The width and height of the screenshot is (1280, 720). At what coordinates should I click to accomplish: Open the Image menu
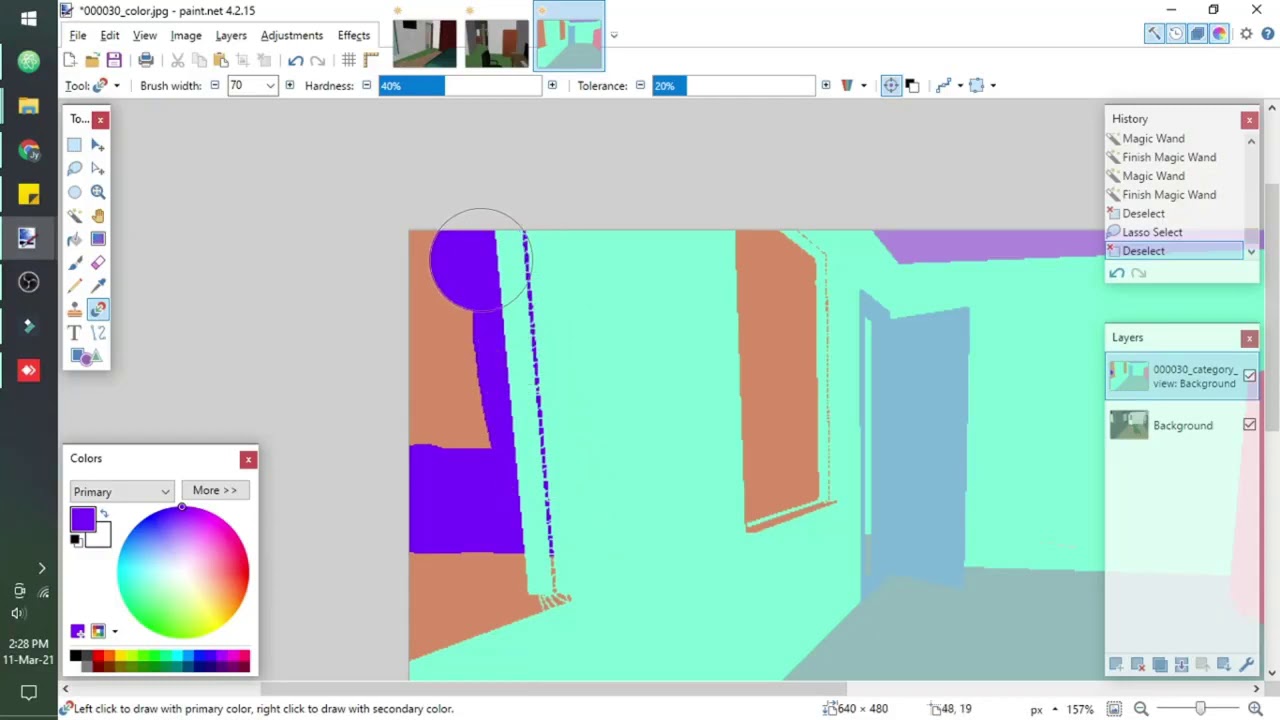click(186, 35)
